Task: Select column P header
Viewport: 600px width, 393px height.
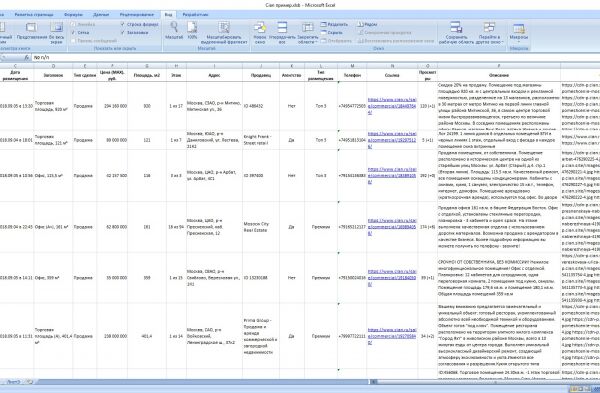Action: coord(499,66)
